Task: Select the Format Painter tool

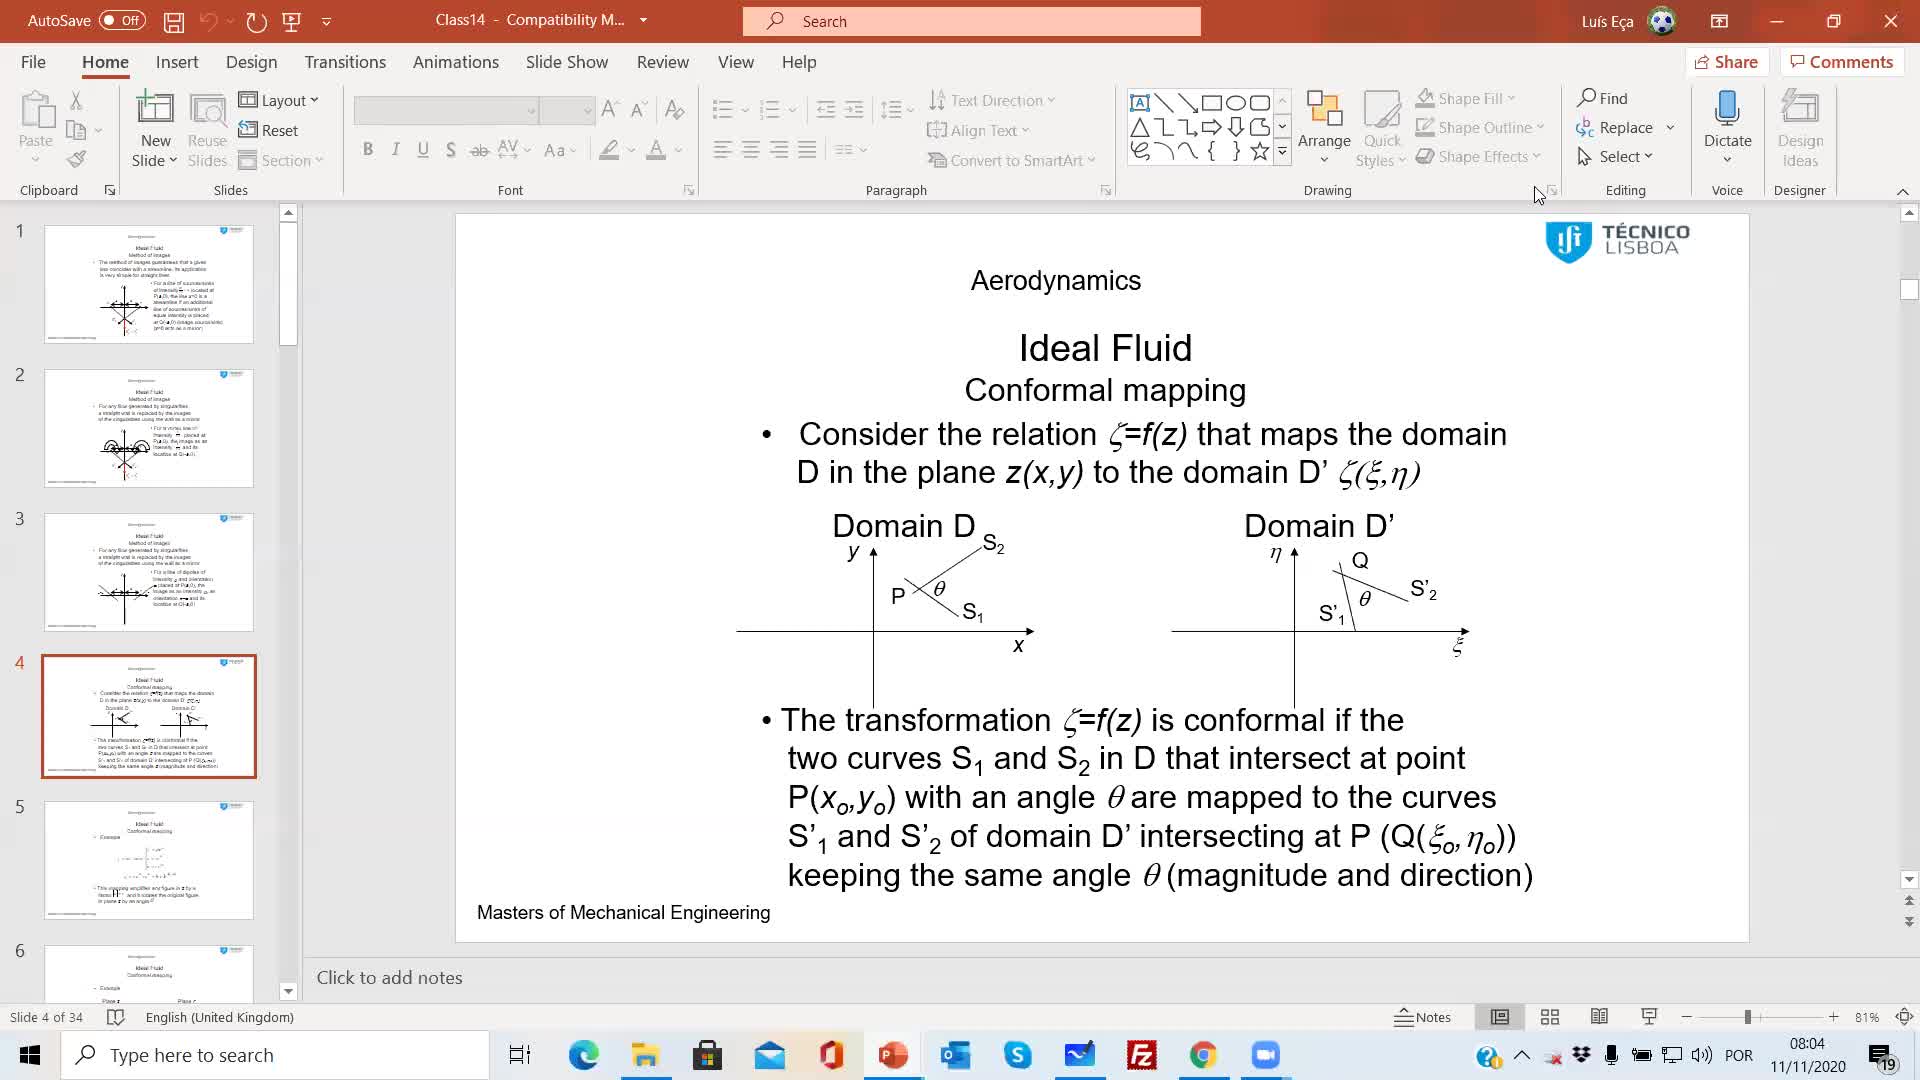Action: click(x=76, y=158)
